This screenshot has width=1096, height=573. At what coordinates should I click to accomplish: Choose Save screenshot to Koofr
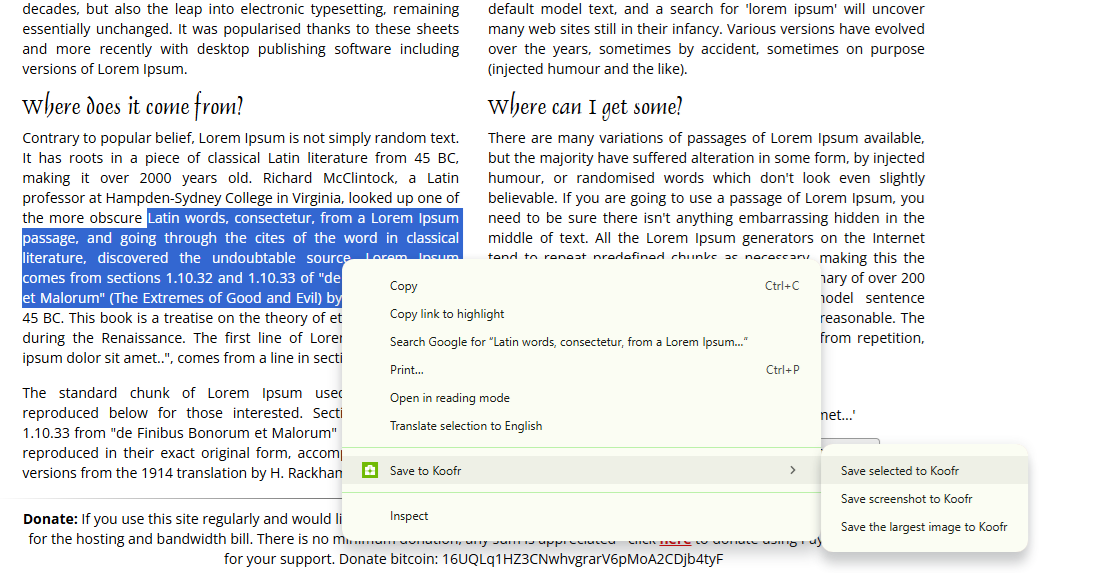pos(924,499)
